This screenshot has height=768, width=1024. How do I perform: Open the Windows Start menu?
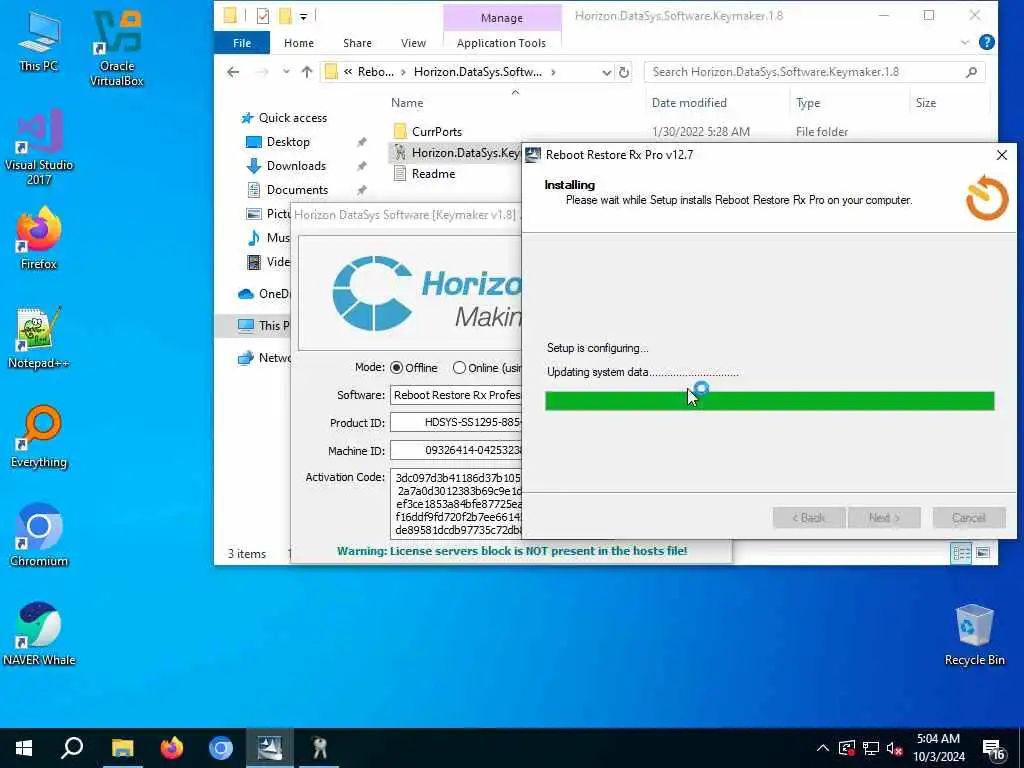click(24, 748)
